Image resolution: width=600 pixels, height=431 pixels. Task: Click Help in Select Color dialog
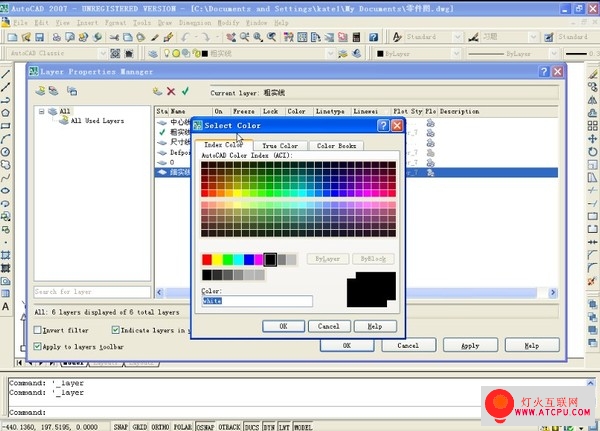[375, 326]
